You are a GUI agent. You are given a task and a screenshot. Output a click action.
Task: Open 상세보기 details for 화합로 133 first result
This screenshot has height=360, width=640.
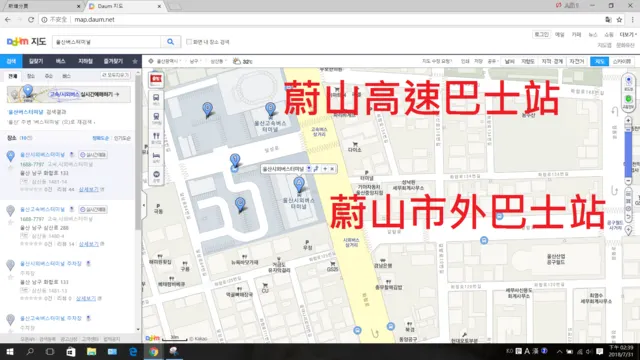click(x=89, y=189)
